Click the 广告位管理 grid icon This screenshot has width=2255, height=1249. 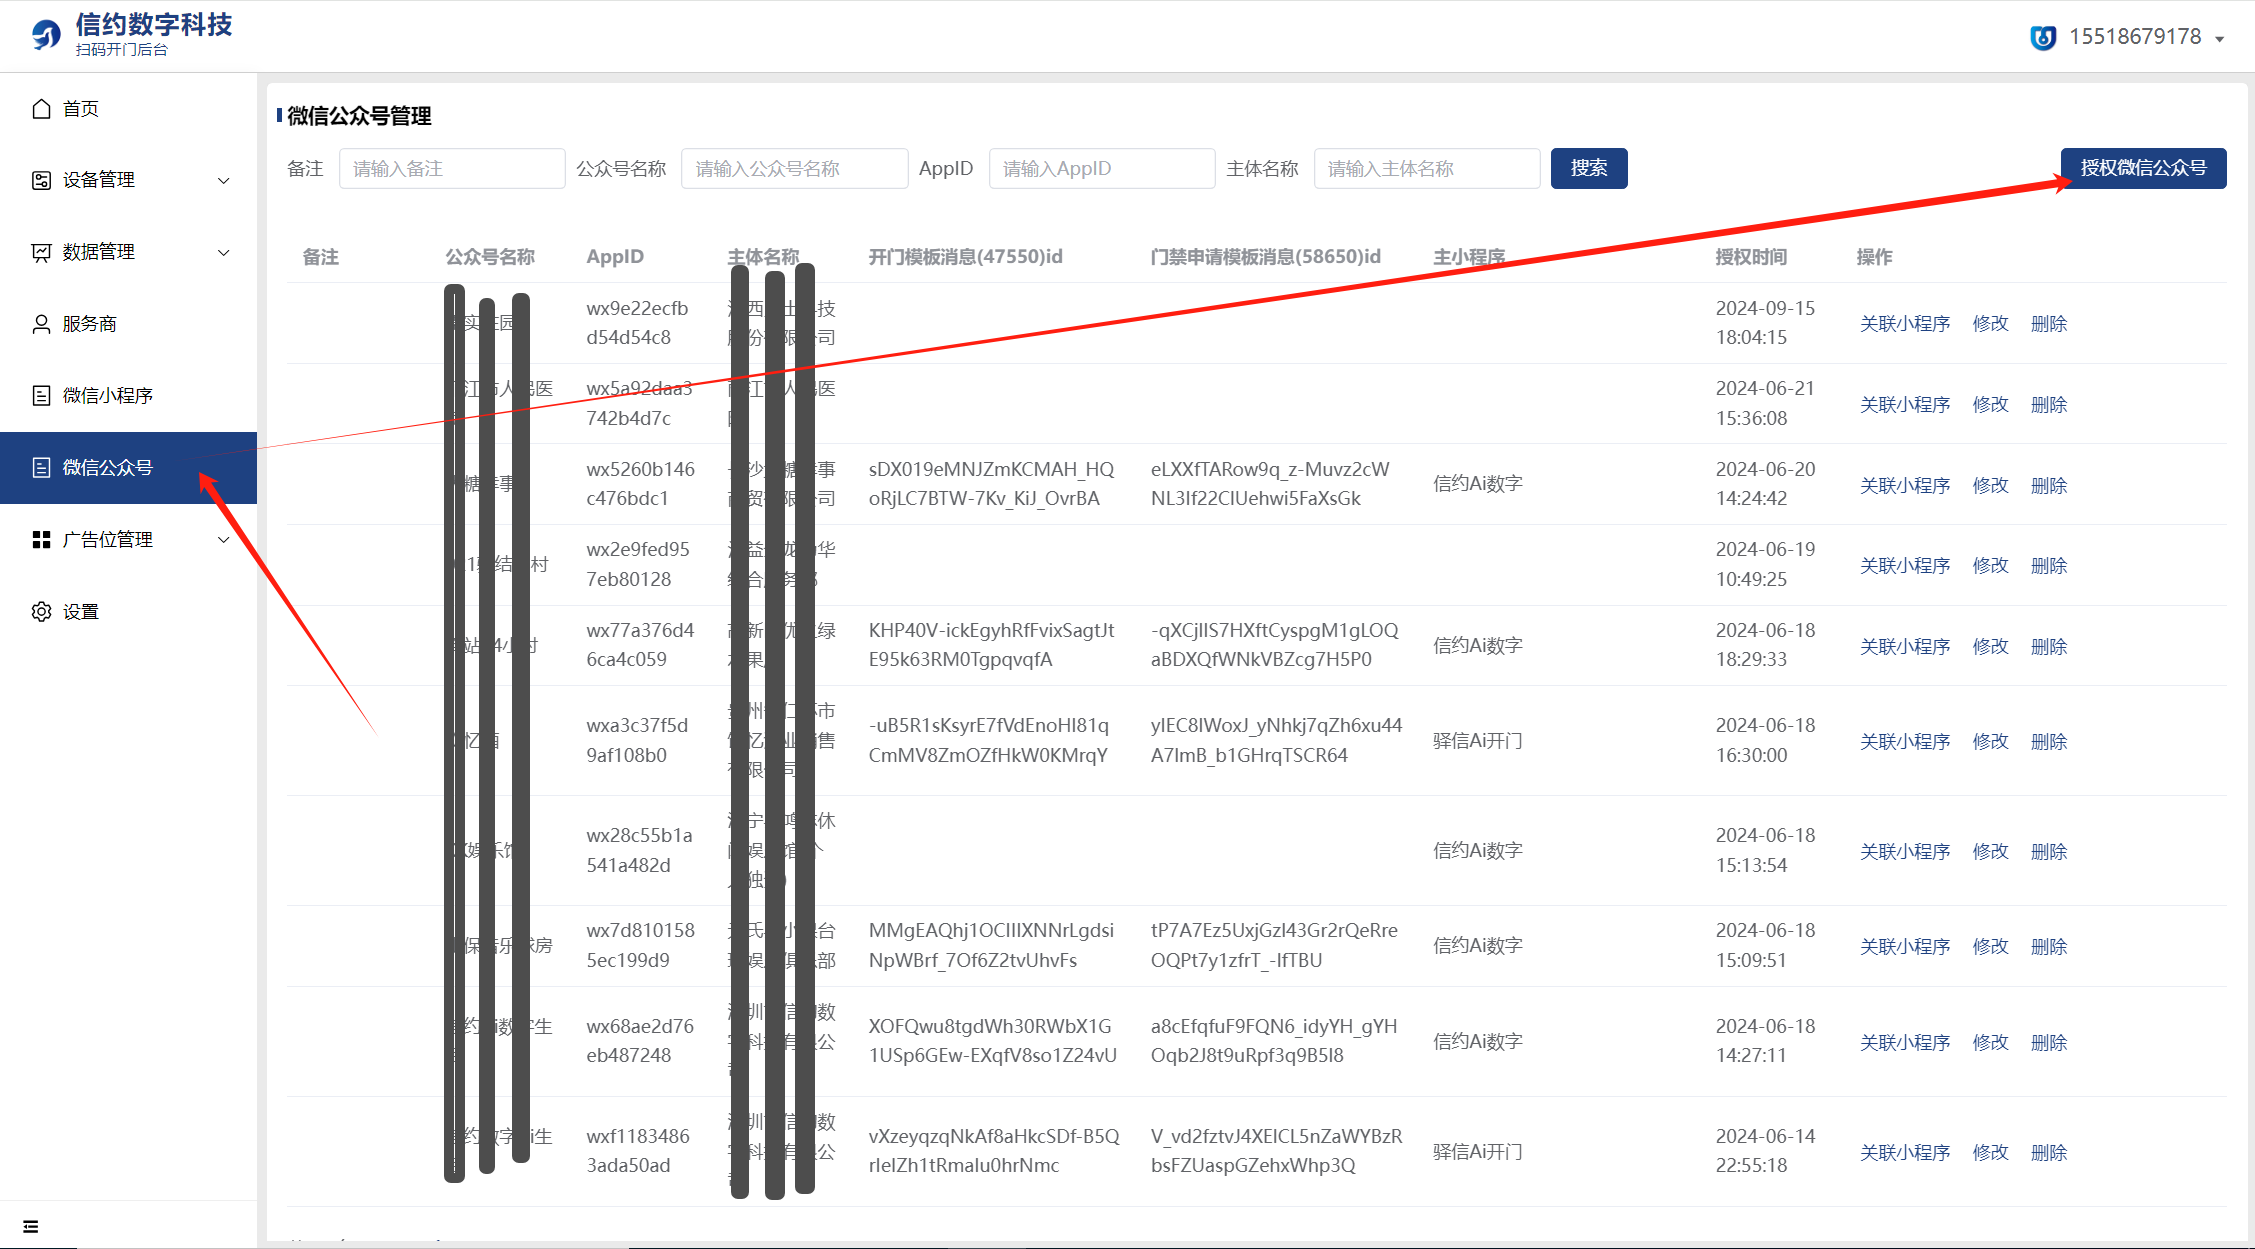point(41,540)
